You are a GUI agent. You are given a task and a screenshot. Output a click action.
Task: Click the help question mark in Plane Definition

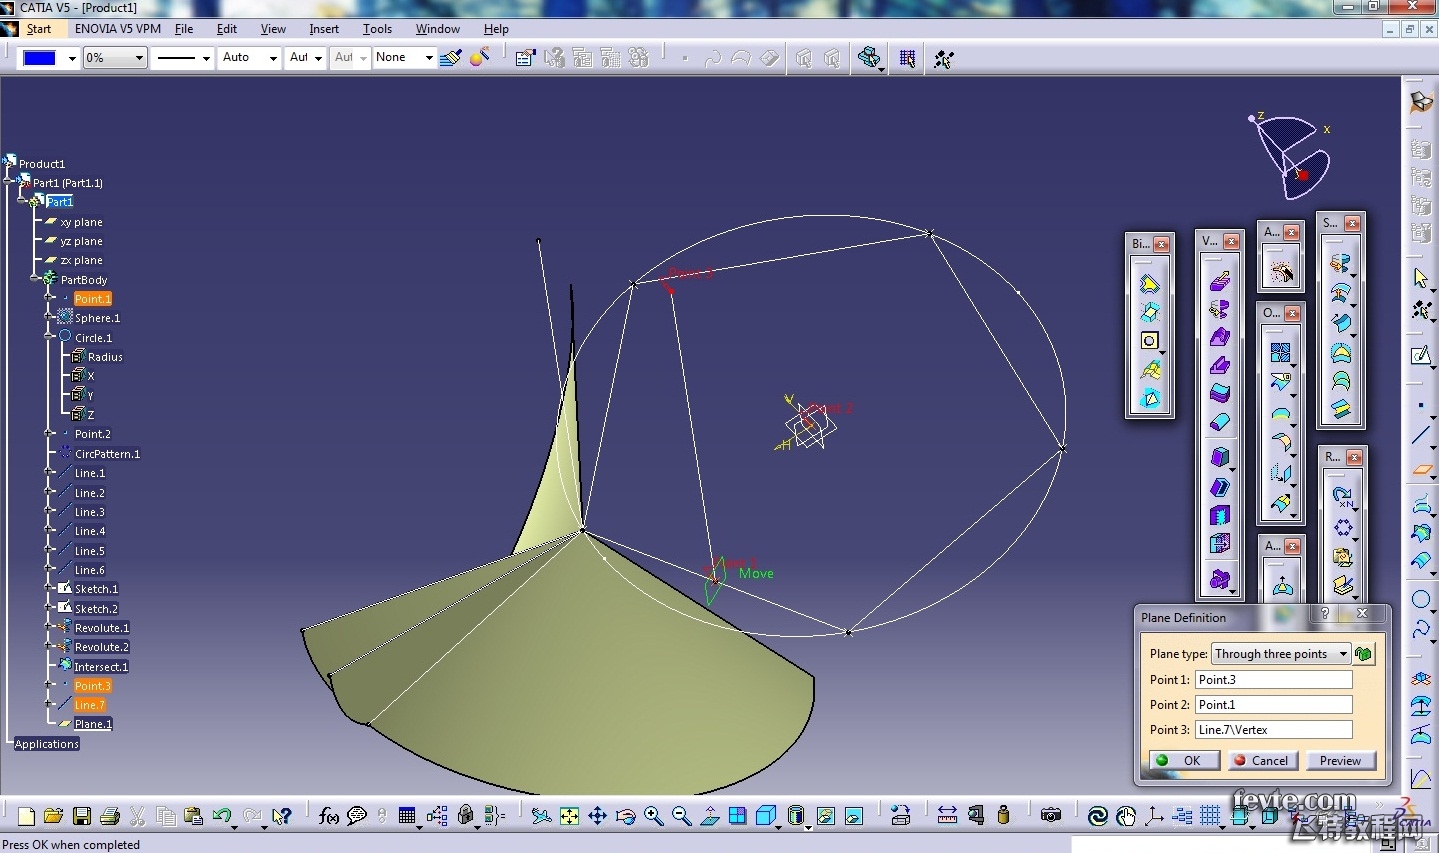pos(1325,613)
